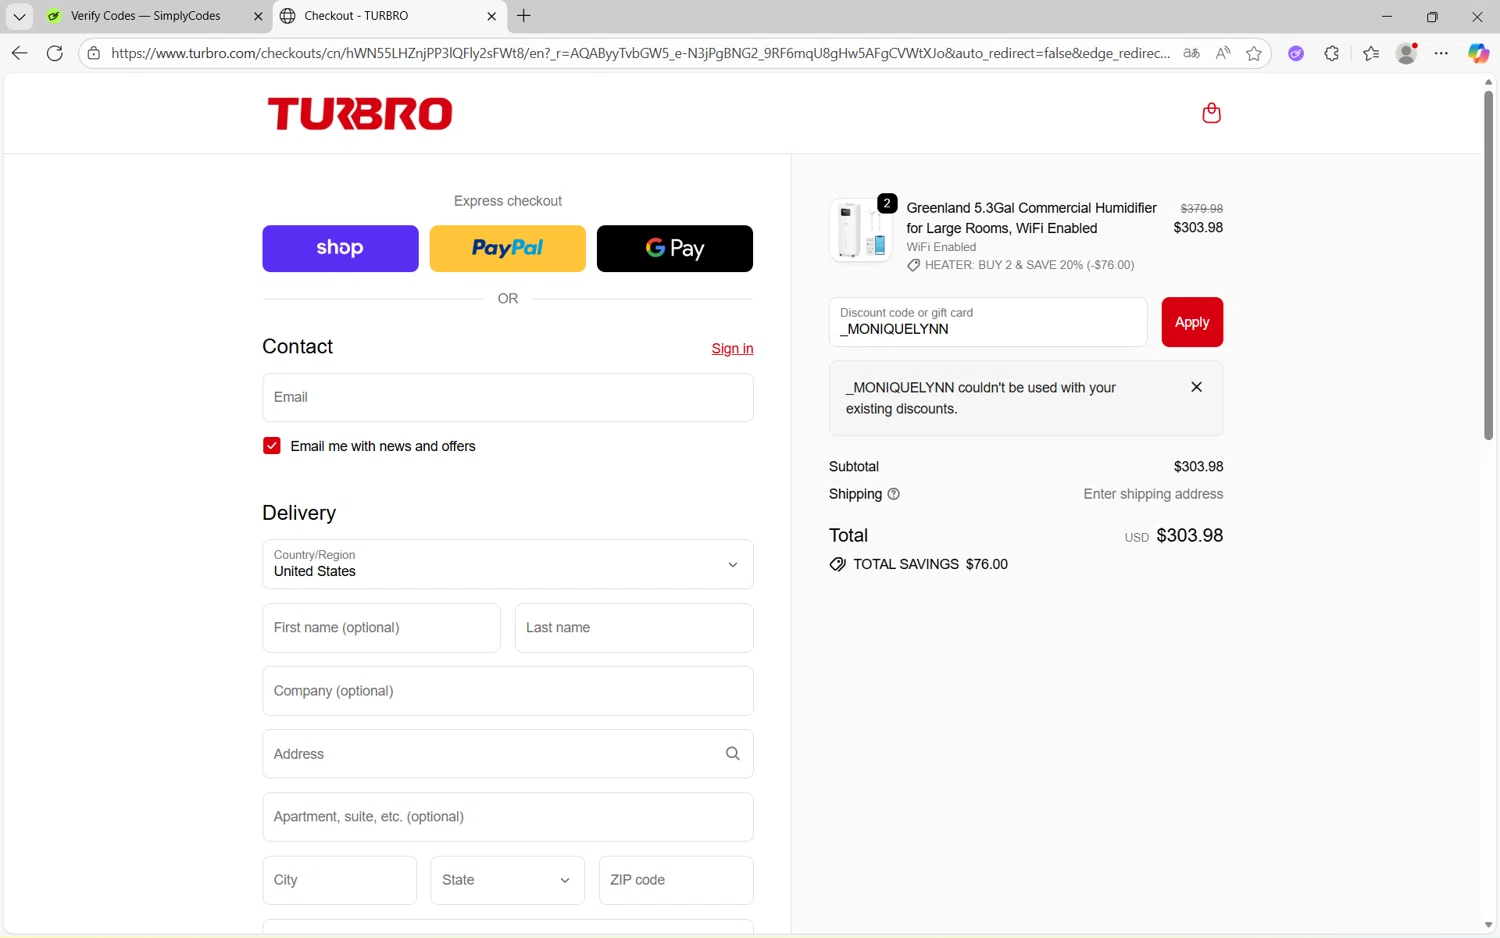1500x938 pixels.
Task: Open browser Settings and more menu
Action: tap(1441, 53)
